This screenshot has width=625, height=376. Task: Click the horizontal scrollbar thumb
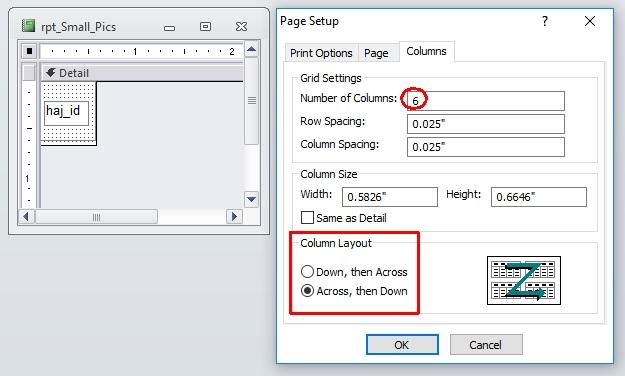[x=97, y=217]
